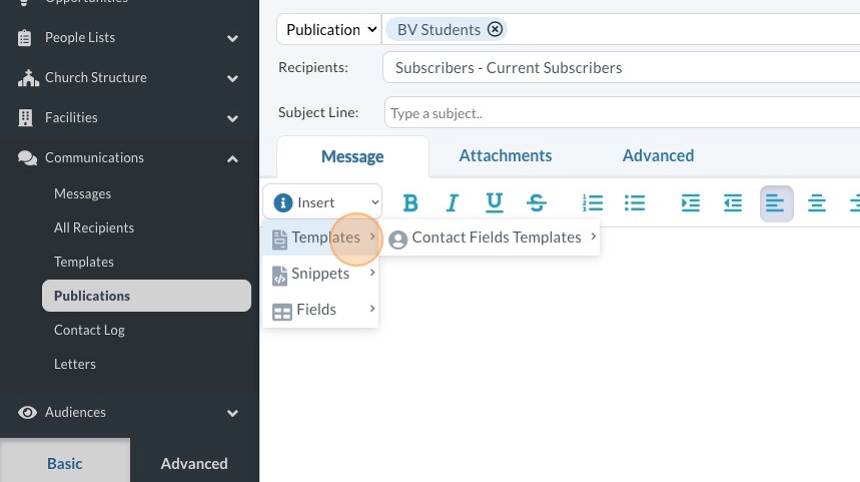Collapse the Communications sidebar section
This screenshot has width=860, height=482.
pos(232,158)
